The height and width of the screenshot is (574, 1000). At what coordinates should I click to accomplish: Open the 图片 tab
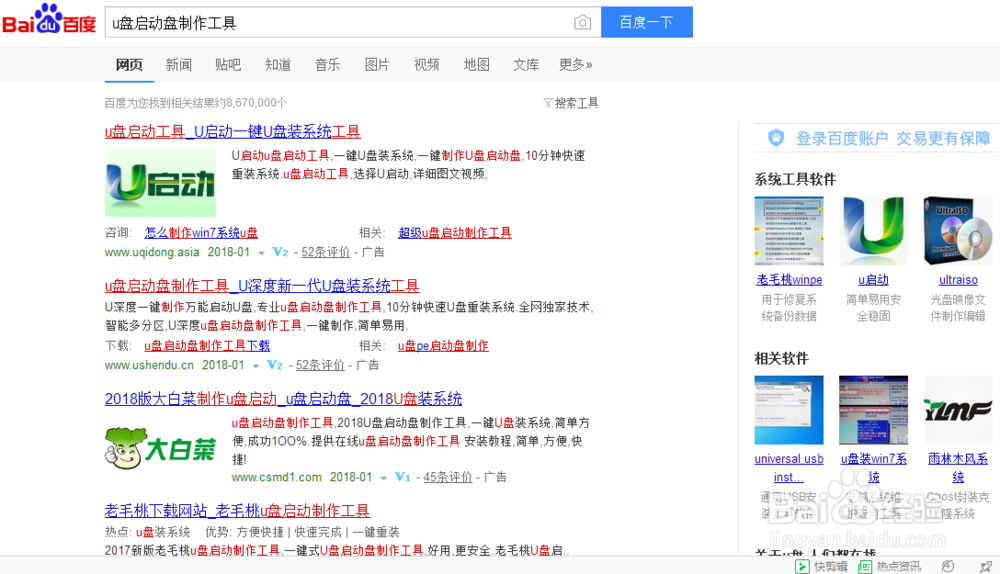click(377, 65)
